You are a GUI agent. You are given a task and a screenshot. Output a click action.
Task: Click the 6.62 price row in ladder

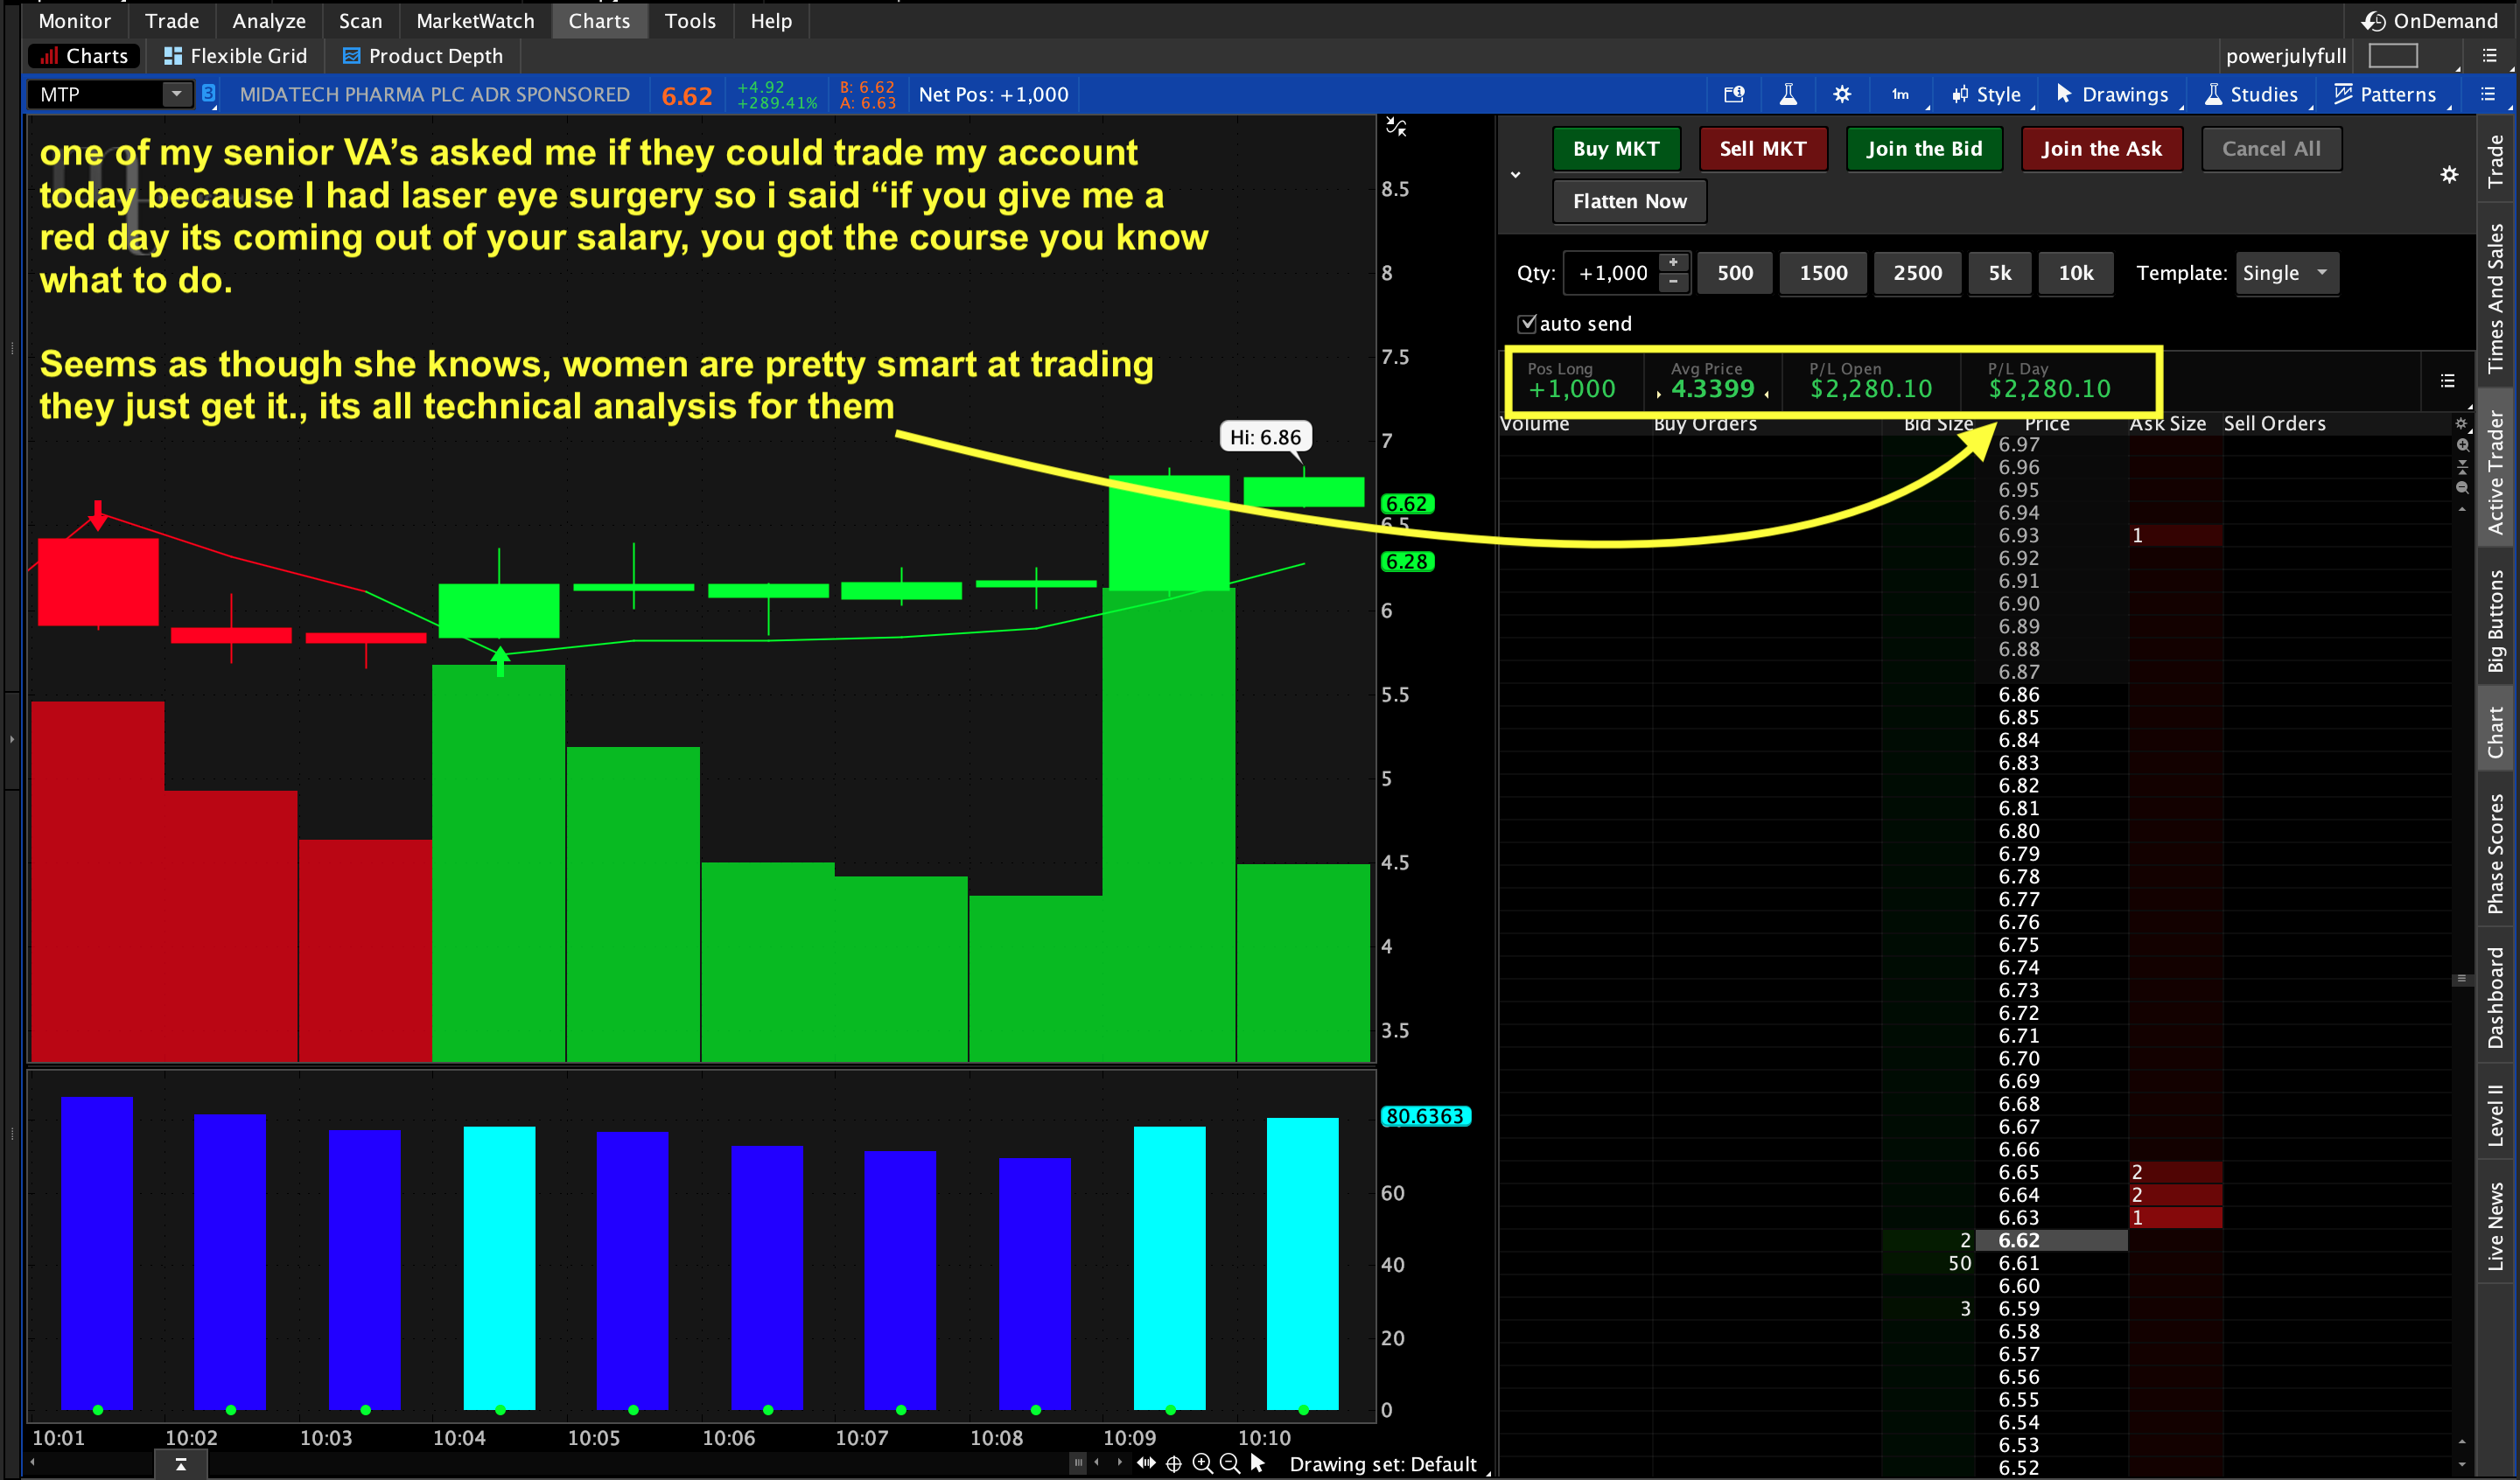click(2018, 1240)
